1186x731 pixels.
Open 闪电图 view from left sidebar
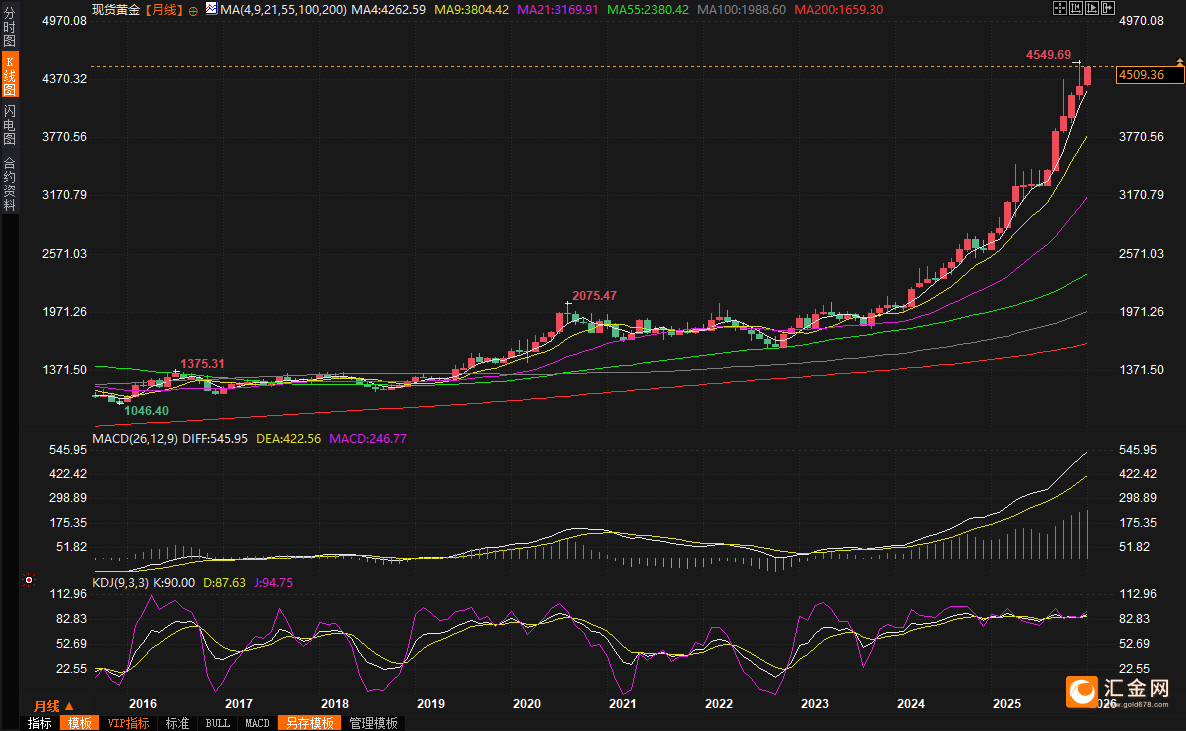pyautogui.click(x=9, y=125)
